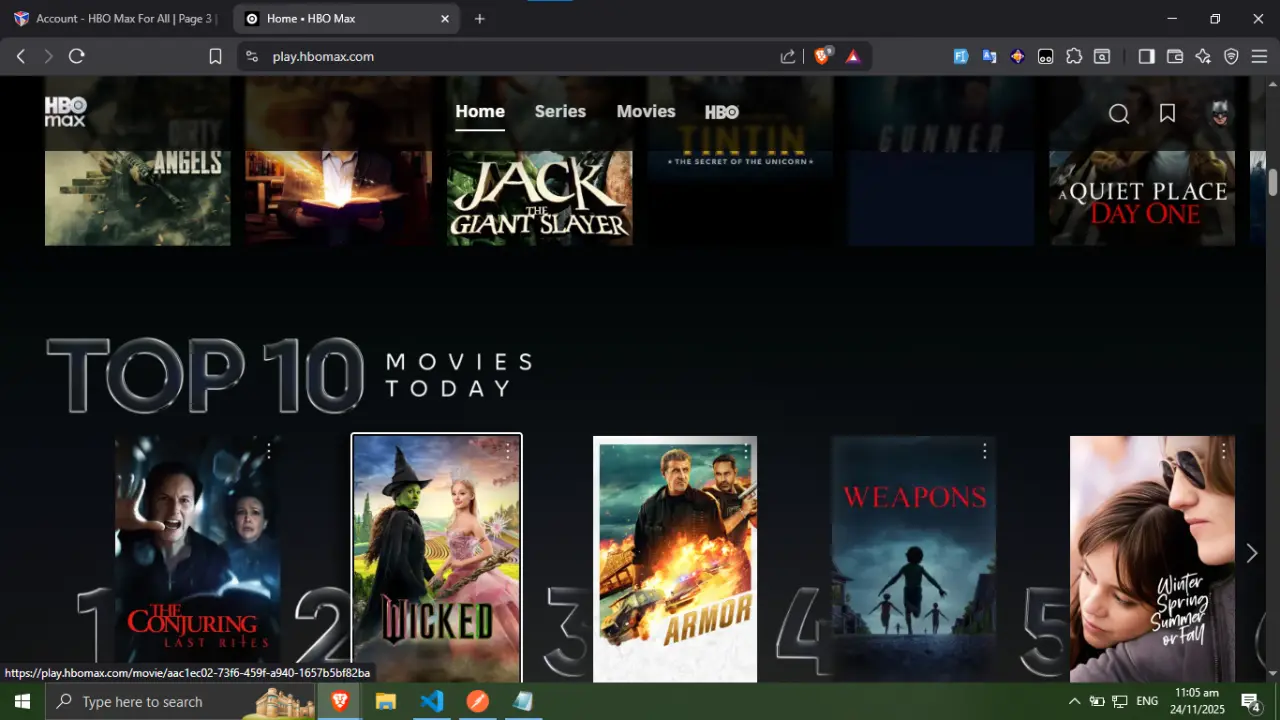Show next Top 10 movies with right arrow
The image size is (1280, 720).
coord(1251,553)
